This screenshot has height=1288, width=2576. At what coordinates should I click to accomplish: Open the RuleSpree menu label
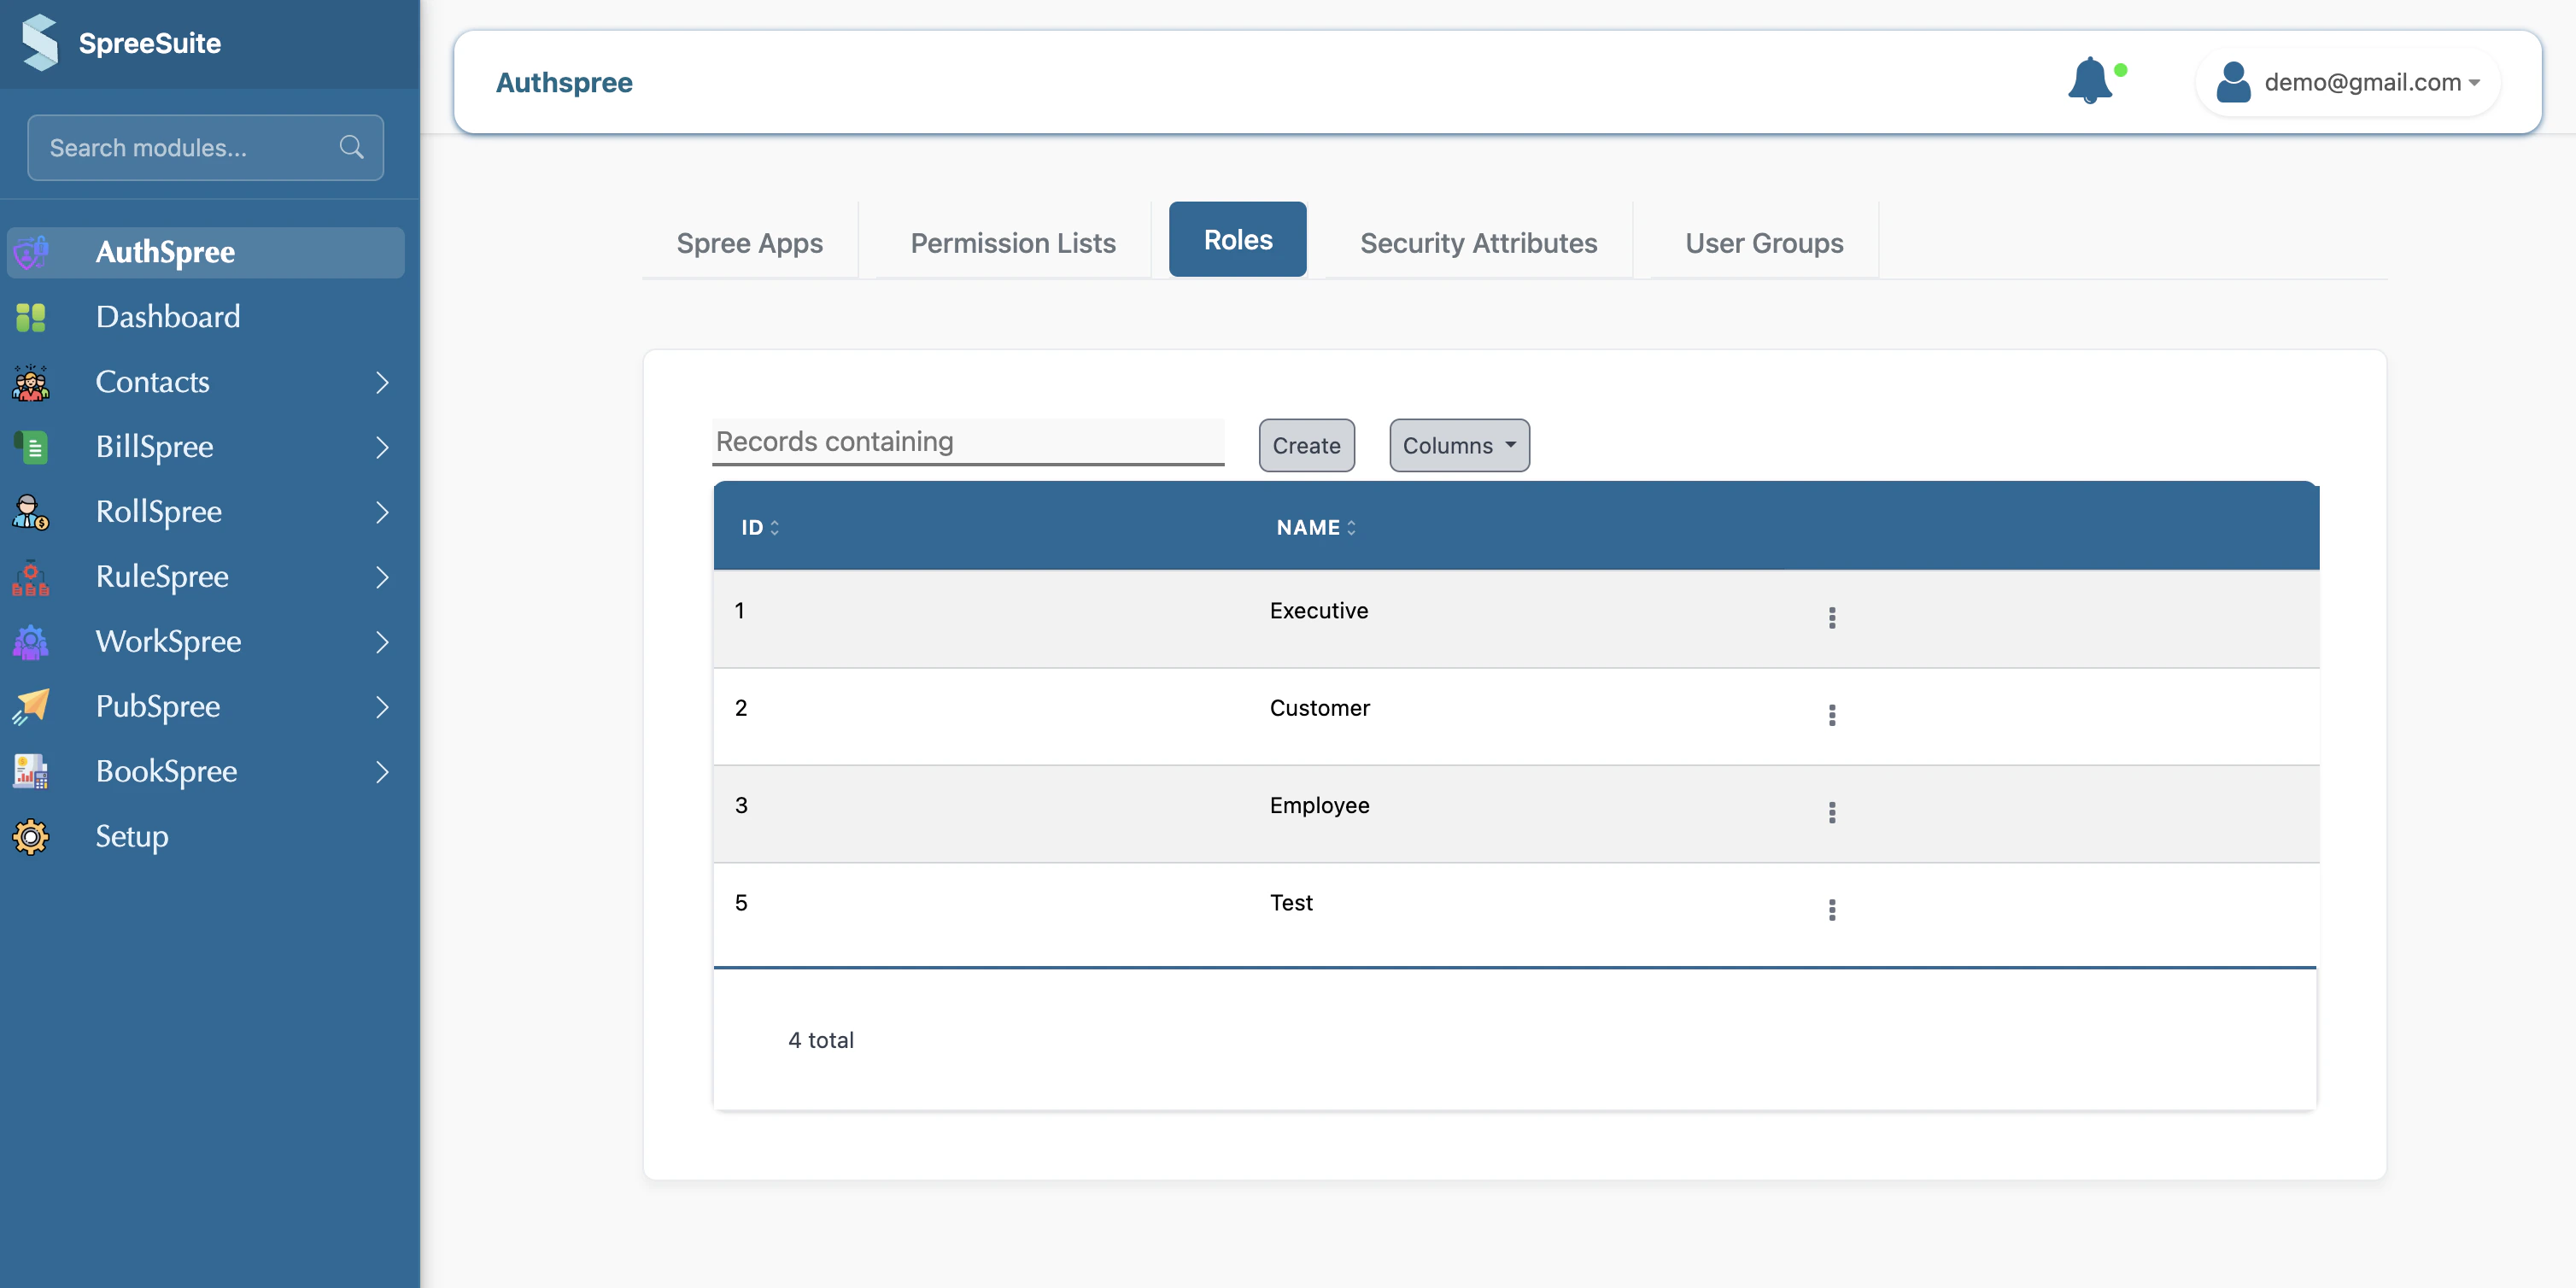(x=162, y=577)
